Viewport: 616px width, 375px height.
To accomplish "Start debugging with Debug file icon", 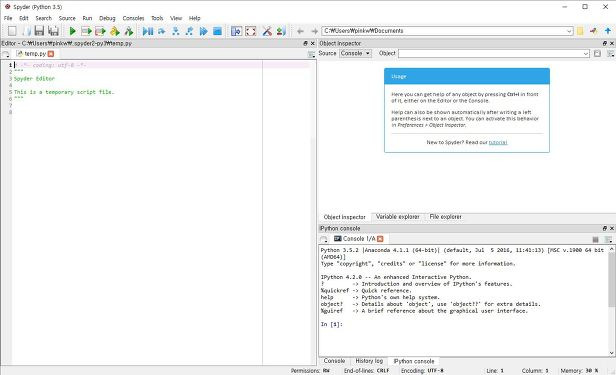I will pyautogui.click(x=148, y=31).
